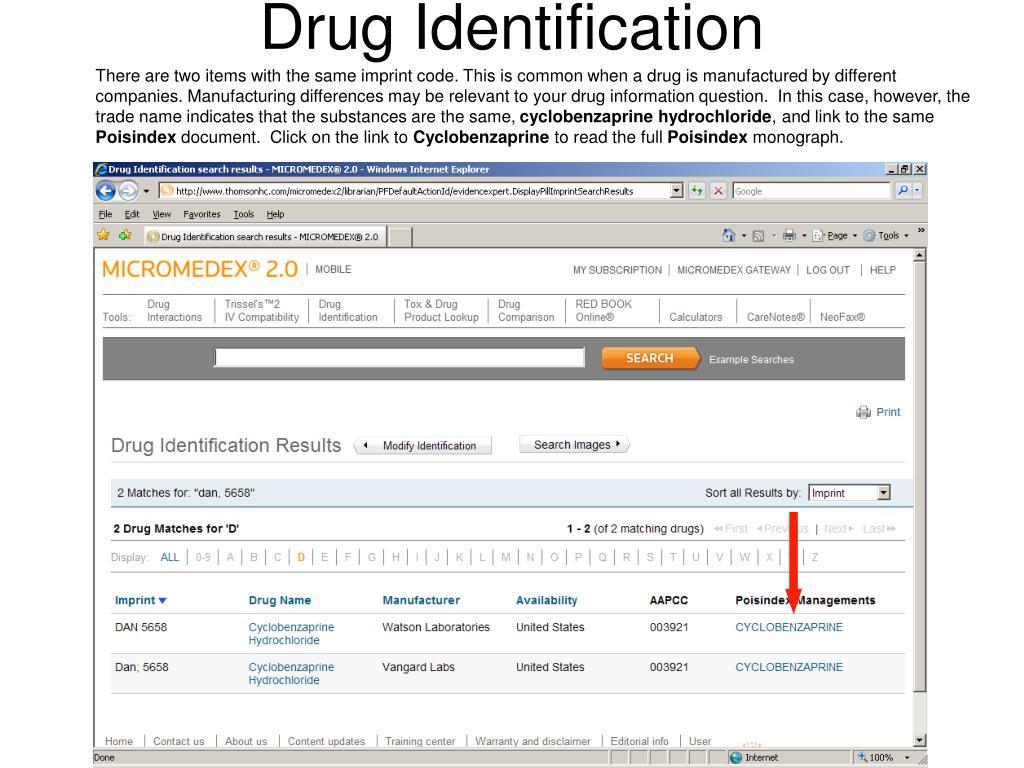1024x768 pixels.
Task: Open the Sort all Results by dropdown
Action: tap(850, 493)
